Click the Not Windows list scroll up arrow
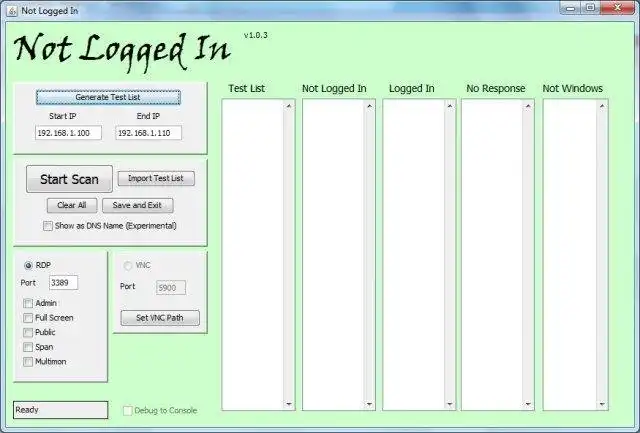Image resolution: width=640 pixels, height=433 pixels. [x=602, y=106]
